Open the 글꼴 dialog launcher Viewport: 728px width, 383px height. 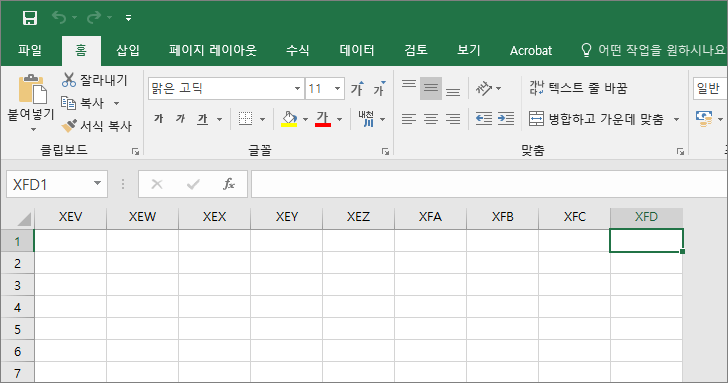point(385,151)
